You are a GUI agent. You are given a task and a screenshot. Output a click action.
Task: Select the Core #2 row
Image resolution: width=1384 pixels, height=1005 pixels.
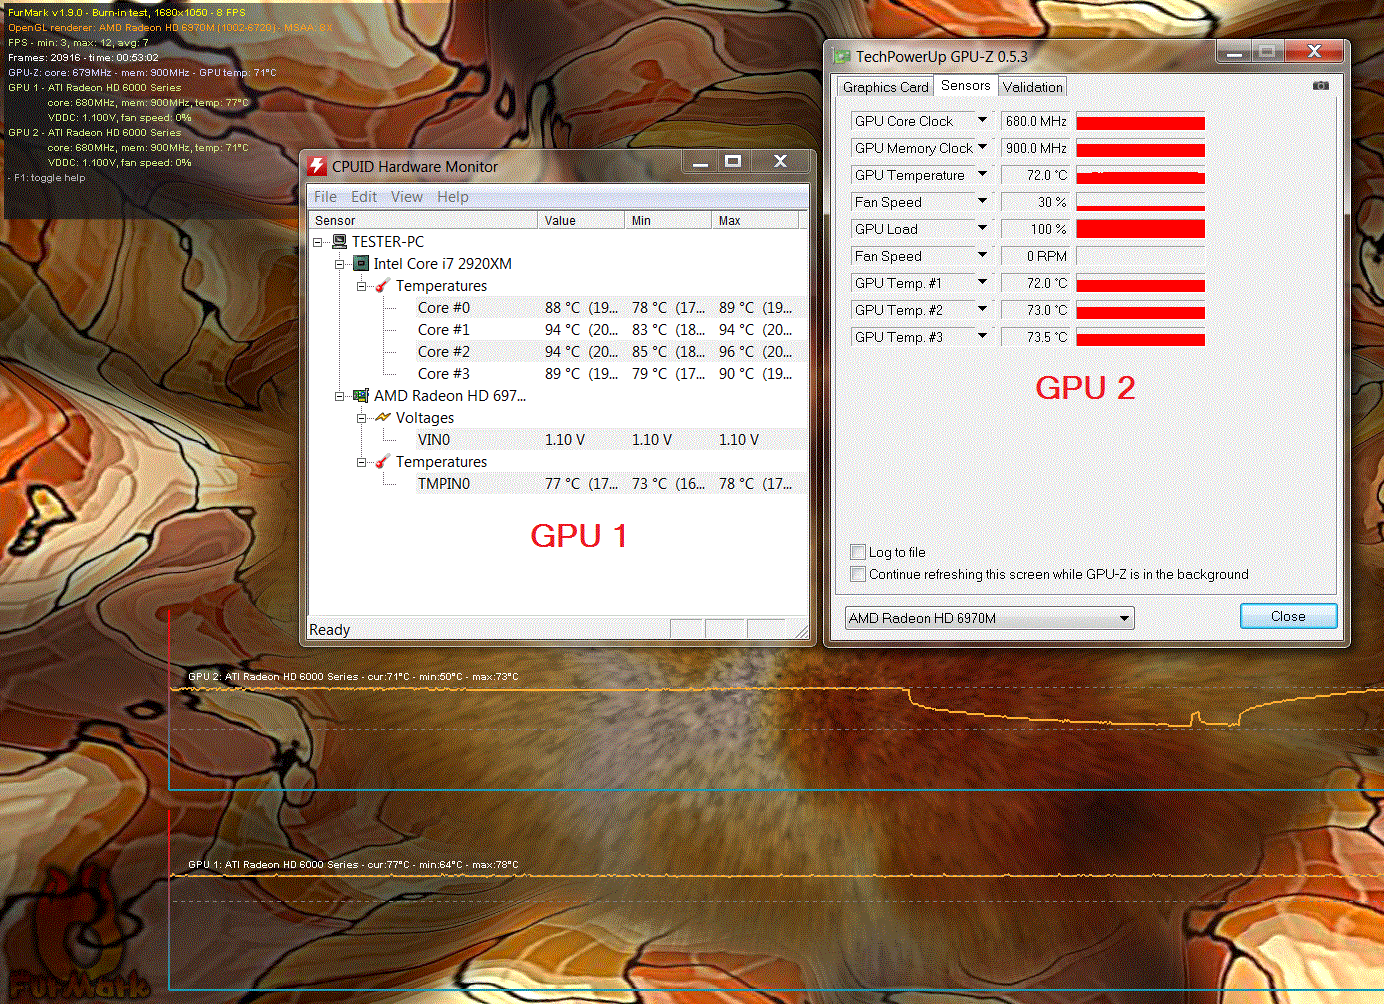(x=611, y=352)
